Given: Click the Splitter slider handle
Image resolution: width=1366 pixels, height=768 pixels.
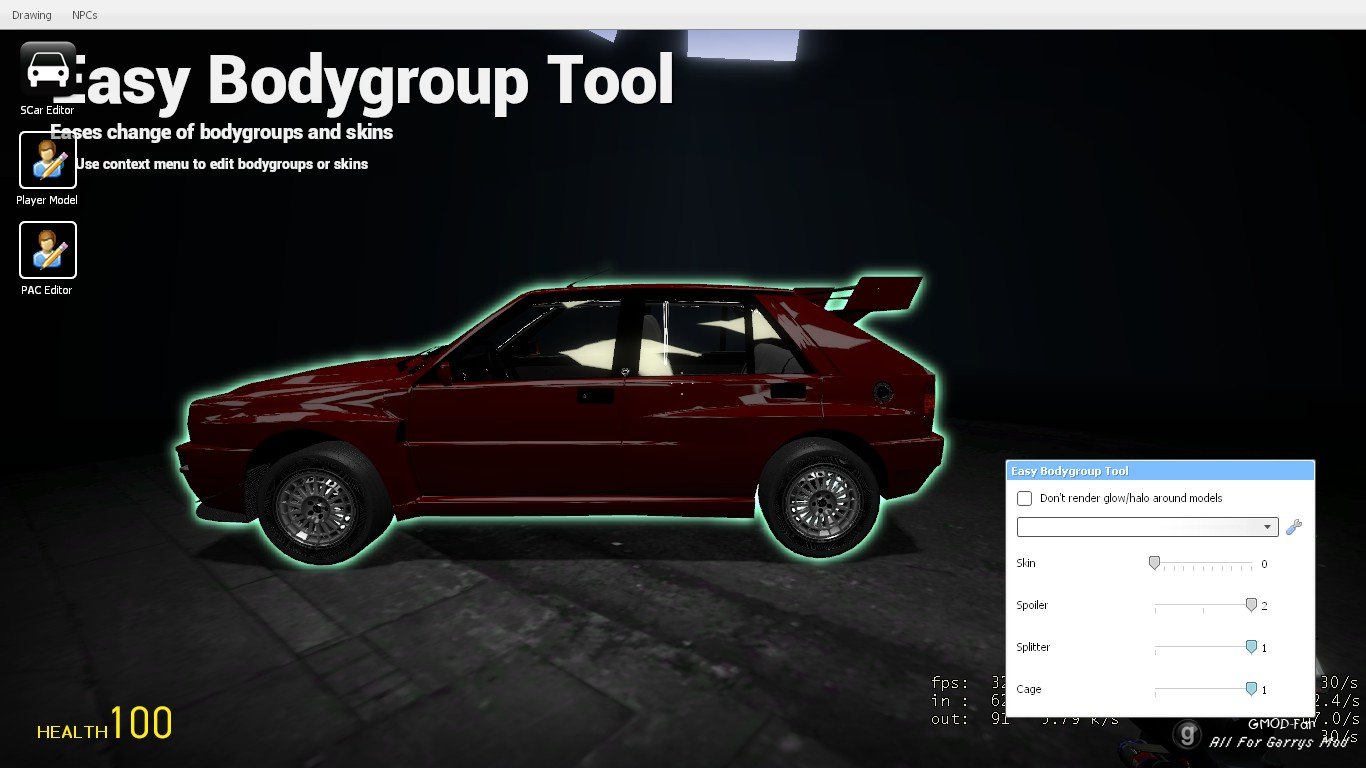Looking at the screenshot, I should (1251, 647).
